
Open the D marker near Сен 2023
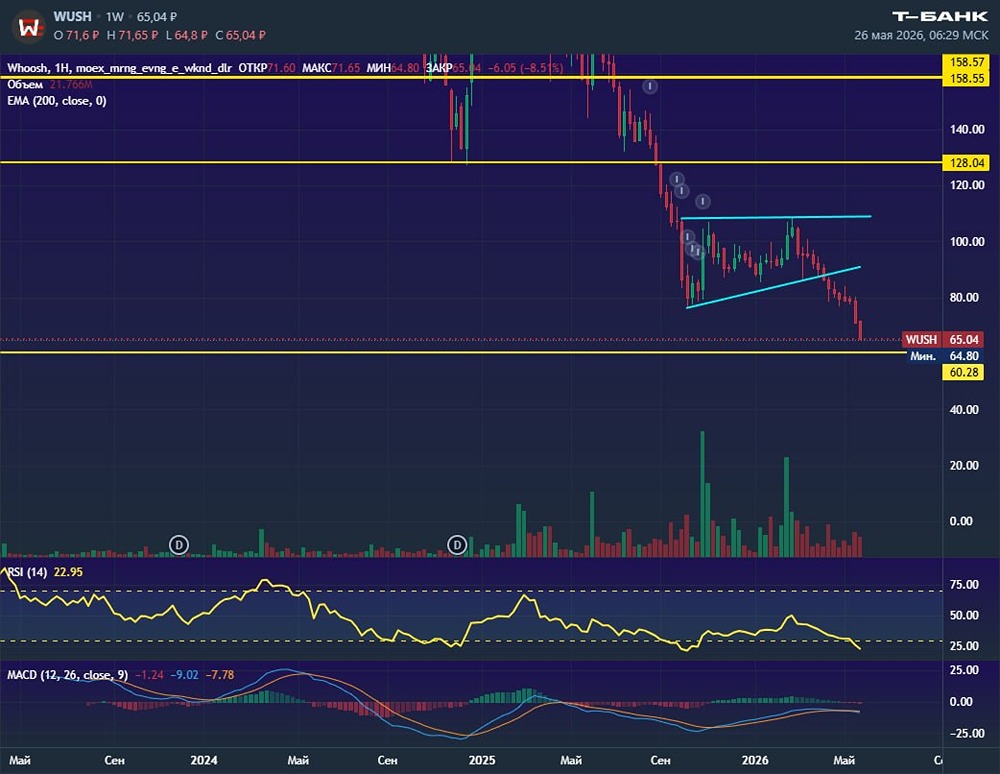point(179,545)
